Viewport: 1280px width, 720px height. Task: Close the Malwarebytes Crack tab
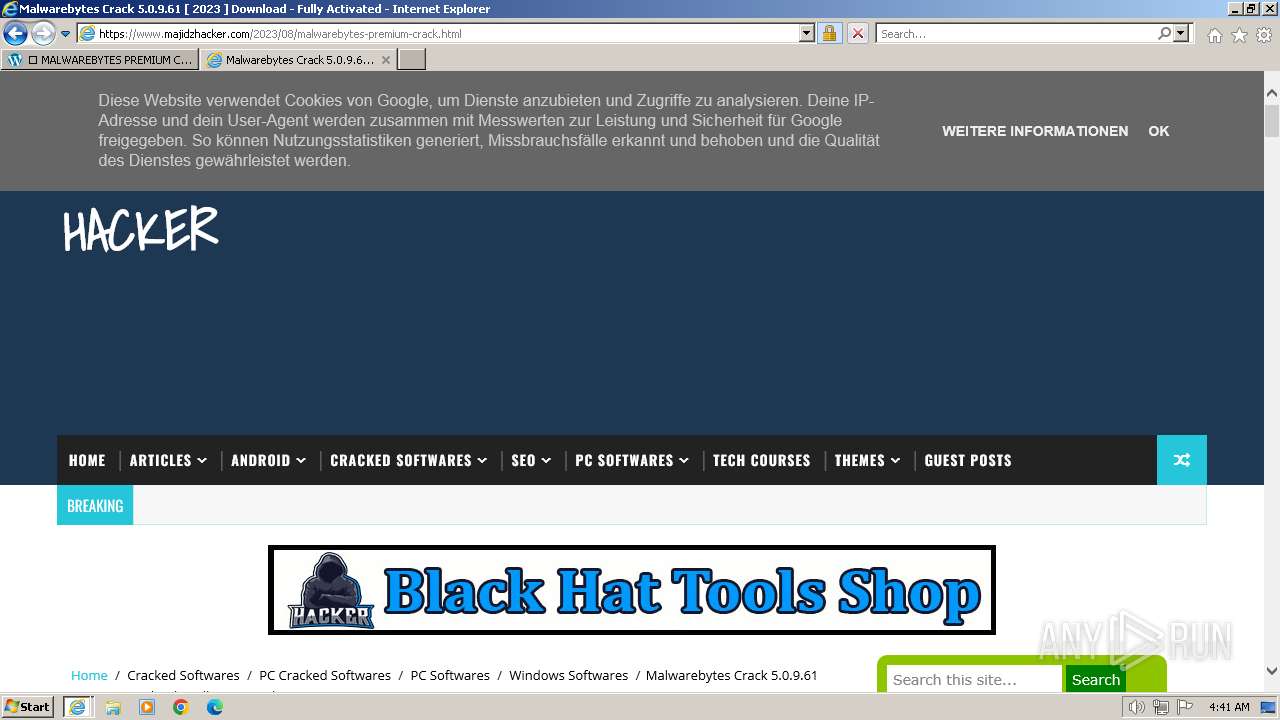(x=386, y=60)
